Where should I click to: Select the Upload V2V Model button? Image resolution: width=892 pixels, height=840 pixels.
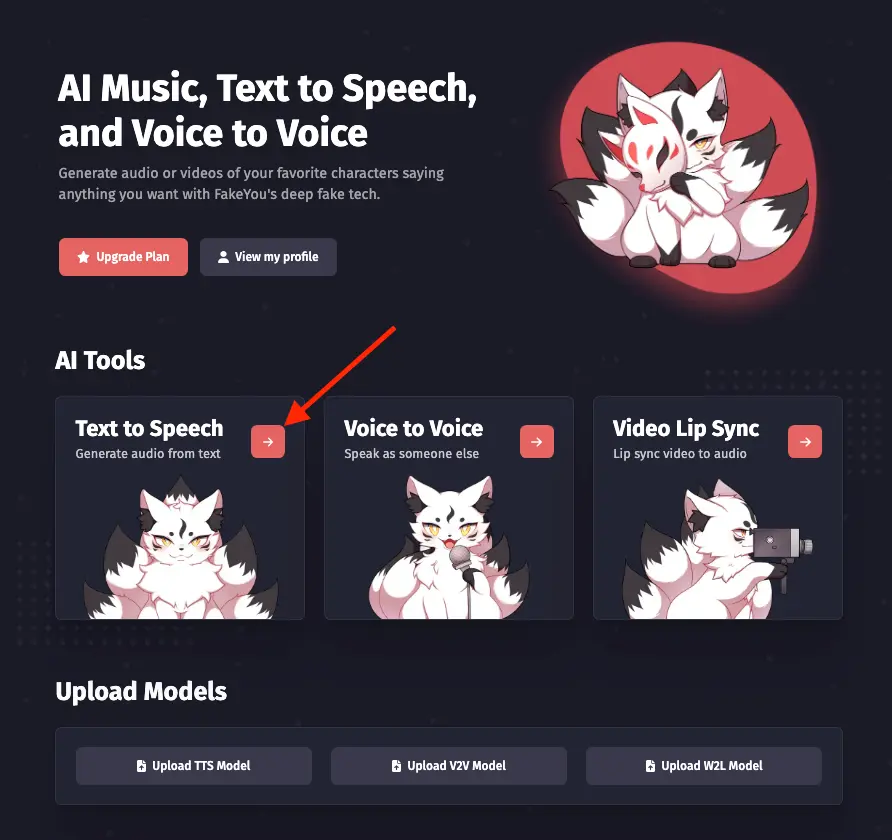click(449, 765)
